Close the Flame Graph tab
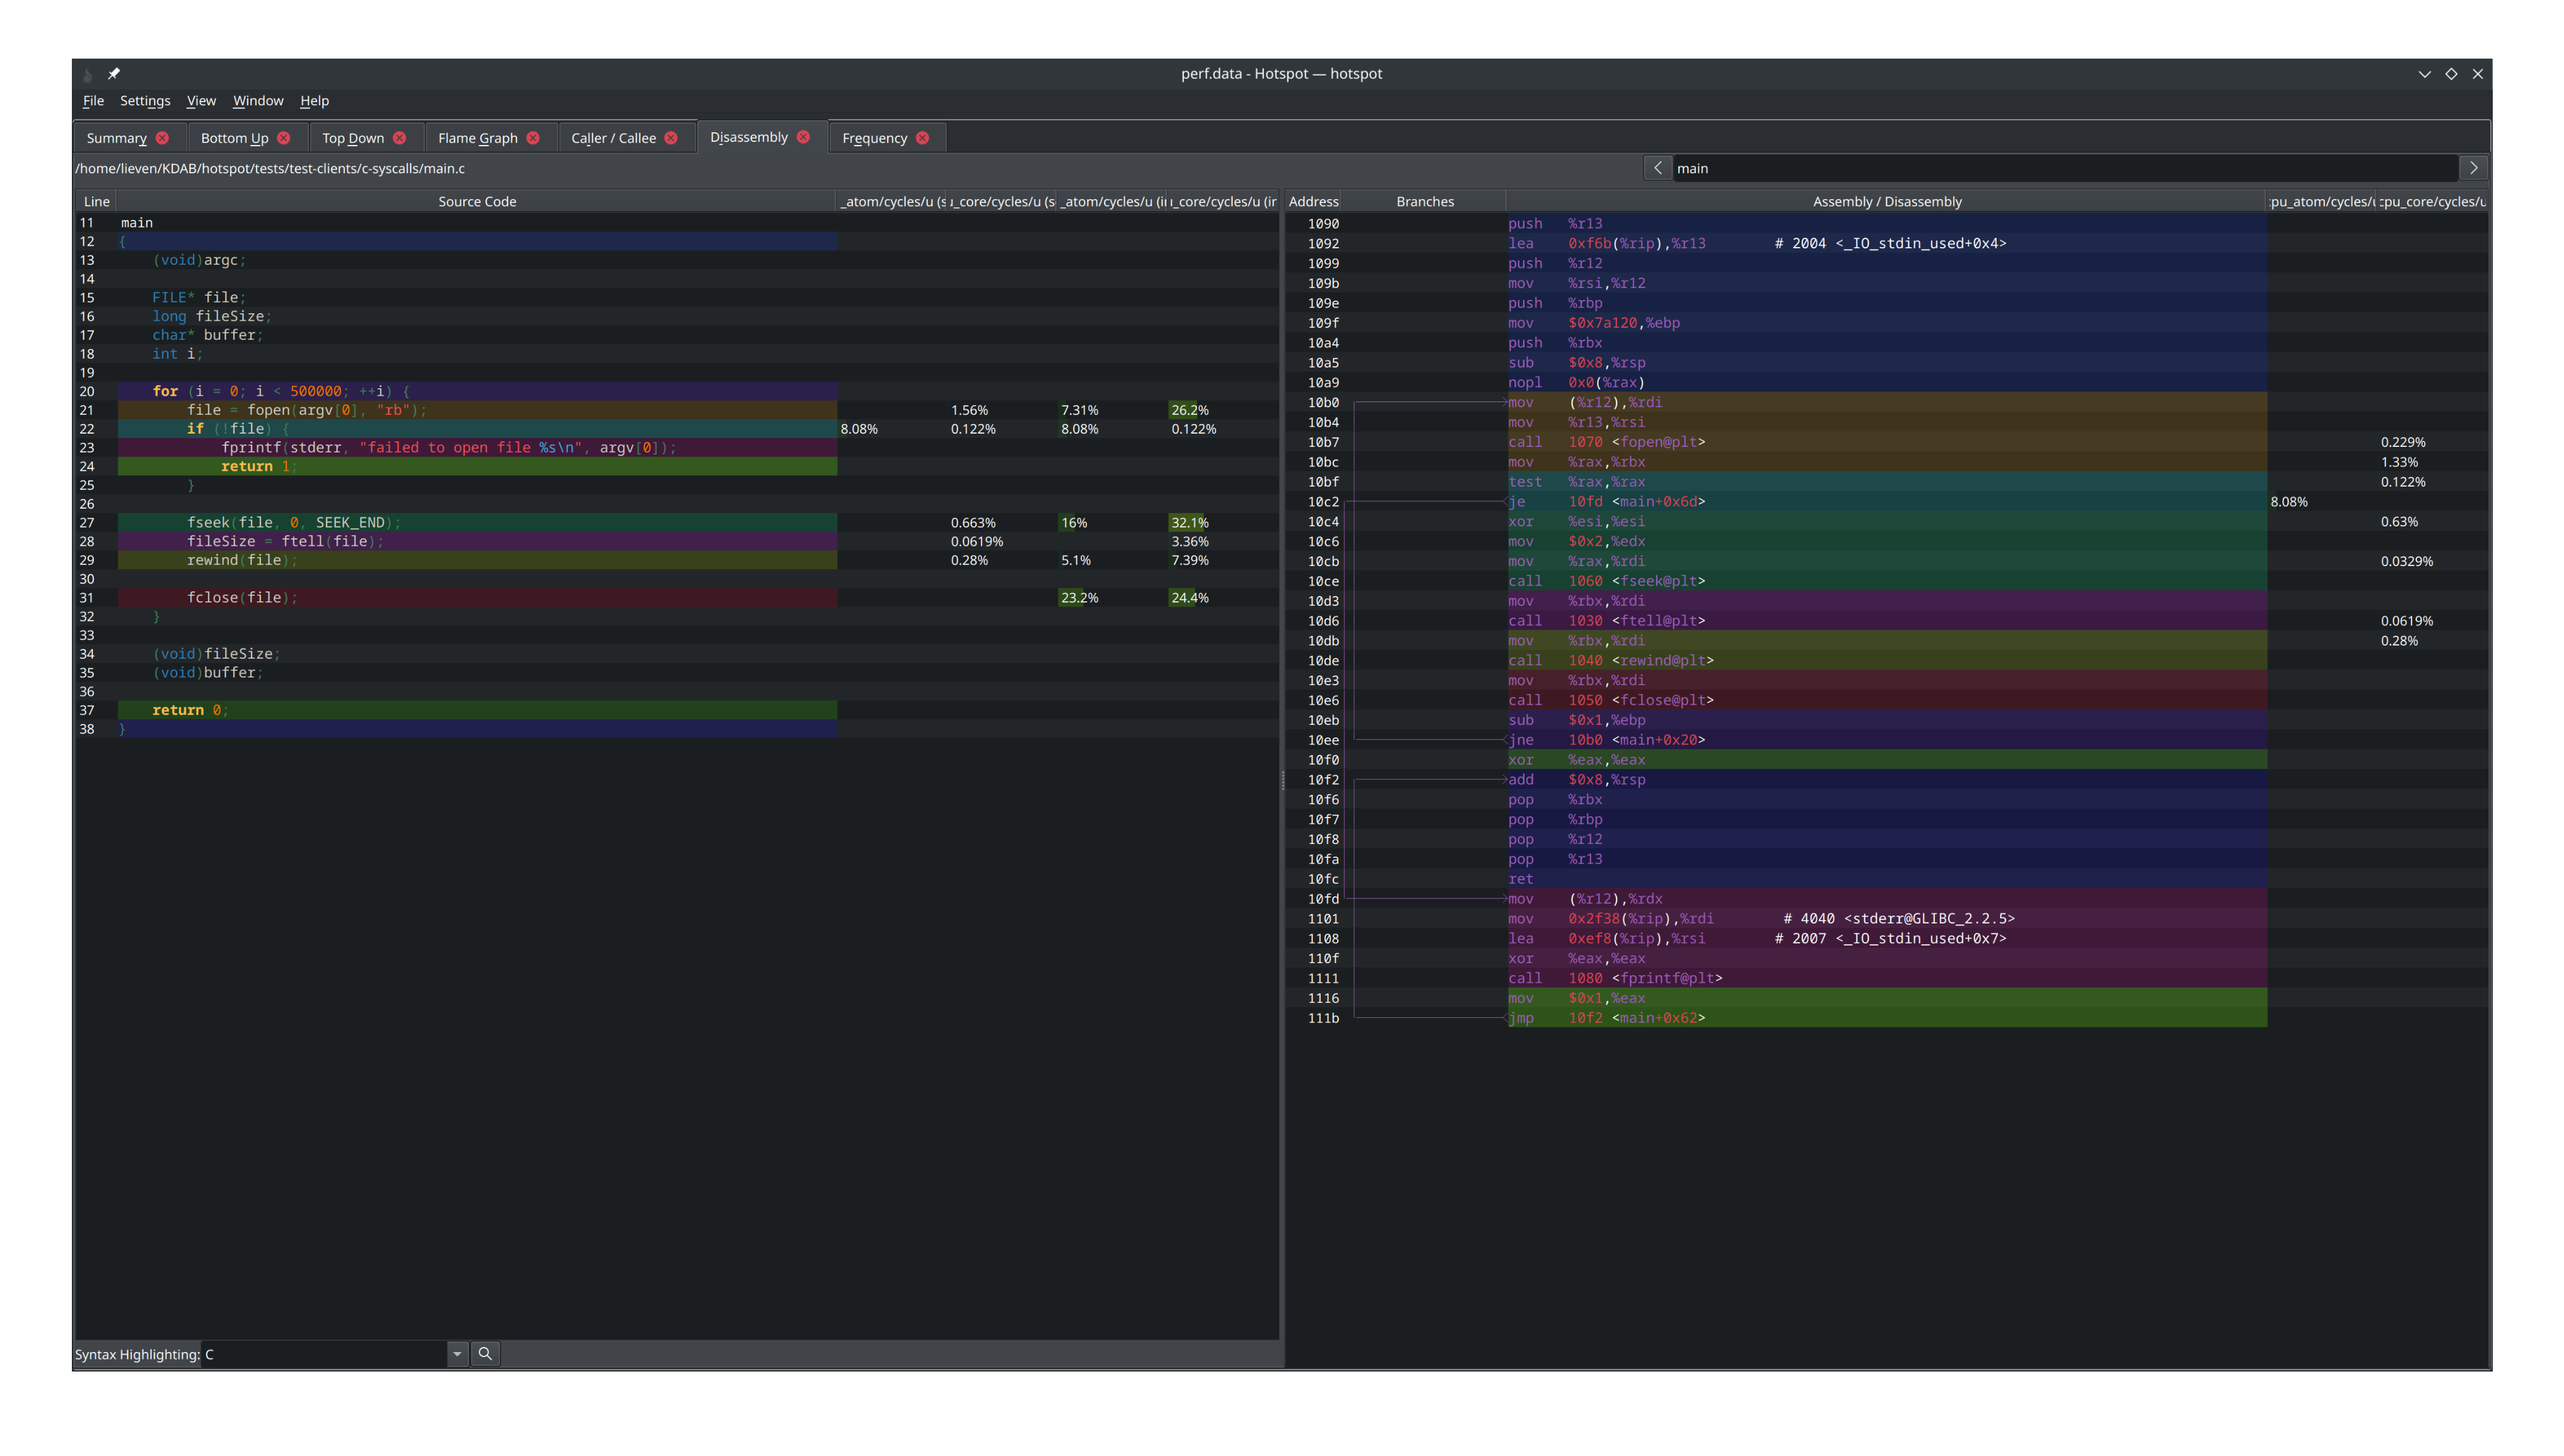This screenshot has height=1456, width=2564. click(535, 137)
